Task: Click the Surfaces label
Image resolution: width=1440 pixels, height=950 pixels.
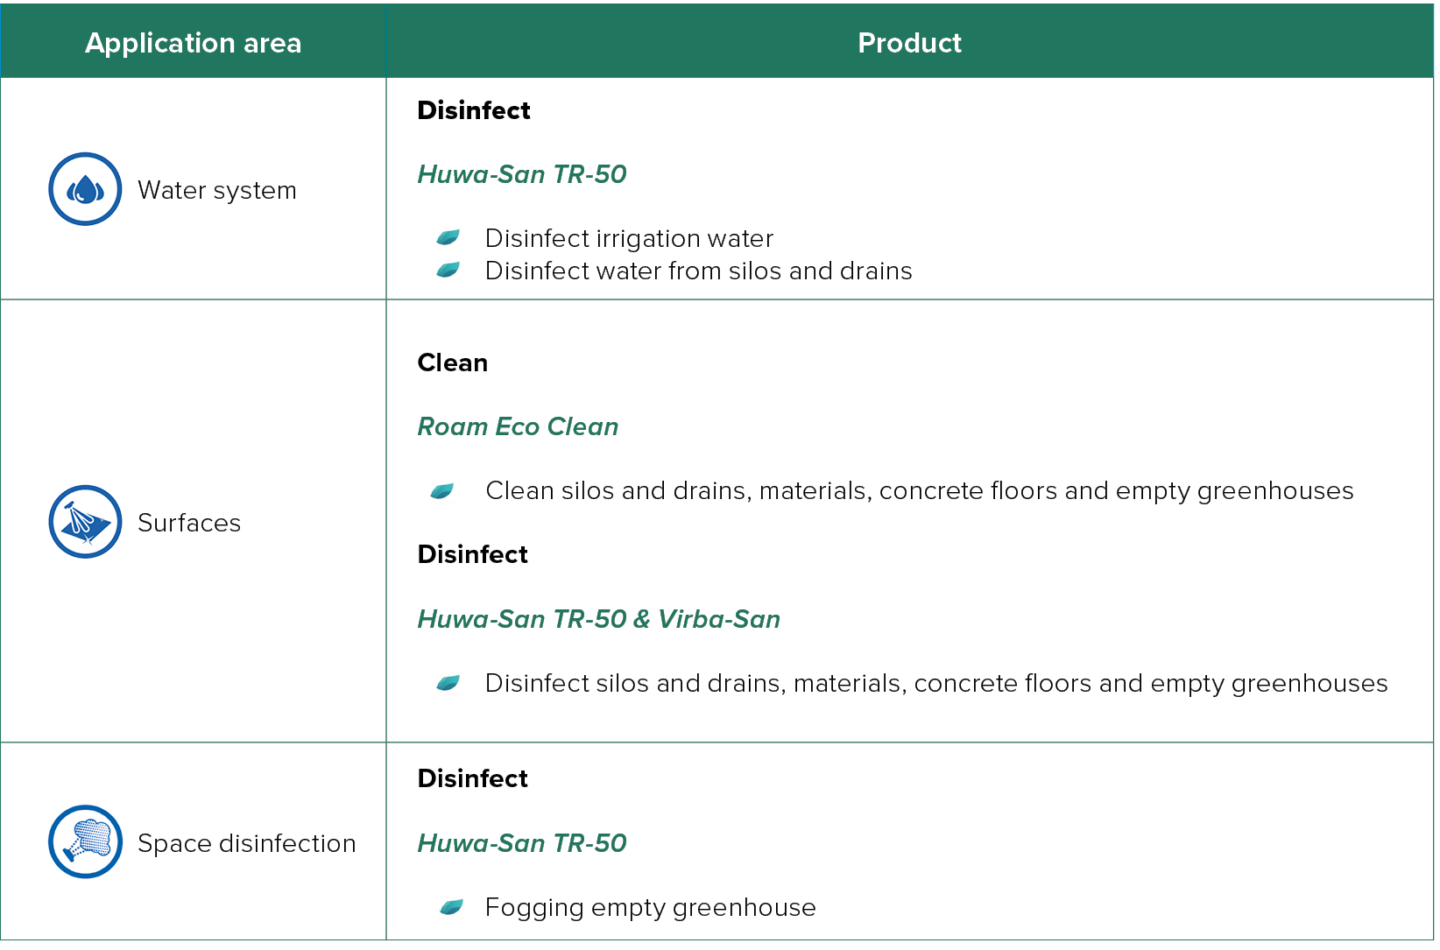Action: (189, 523)
